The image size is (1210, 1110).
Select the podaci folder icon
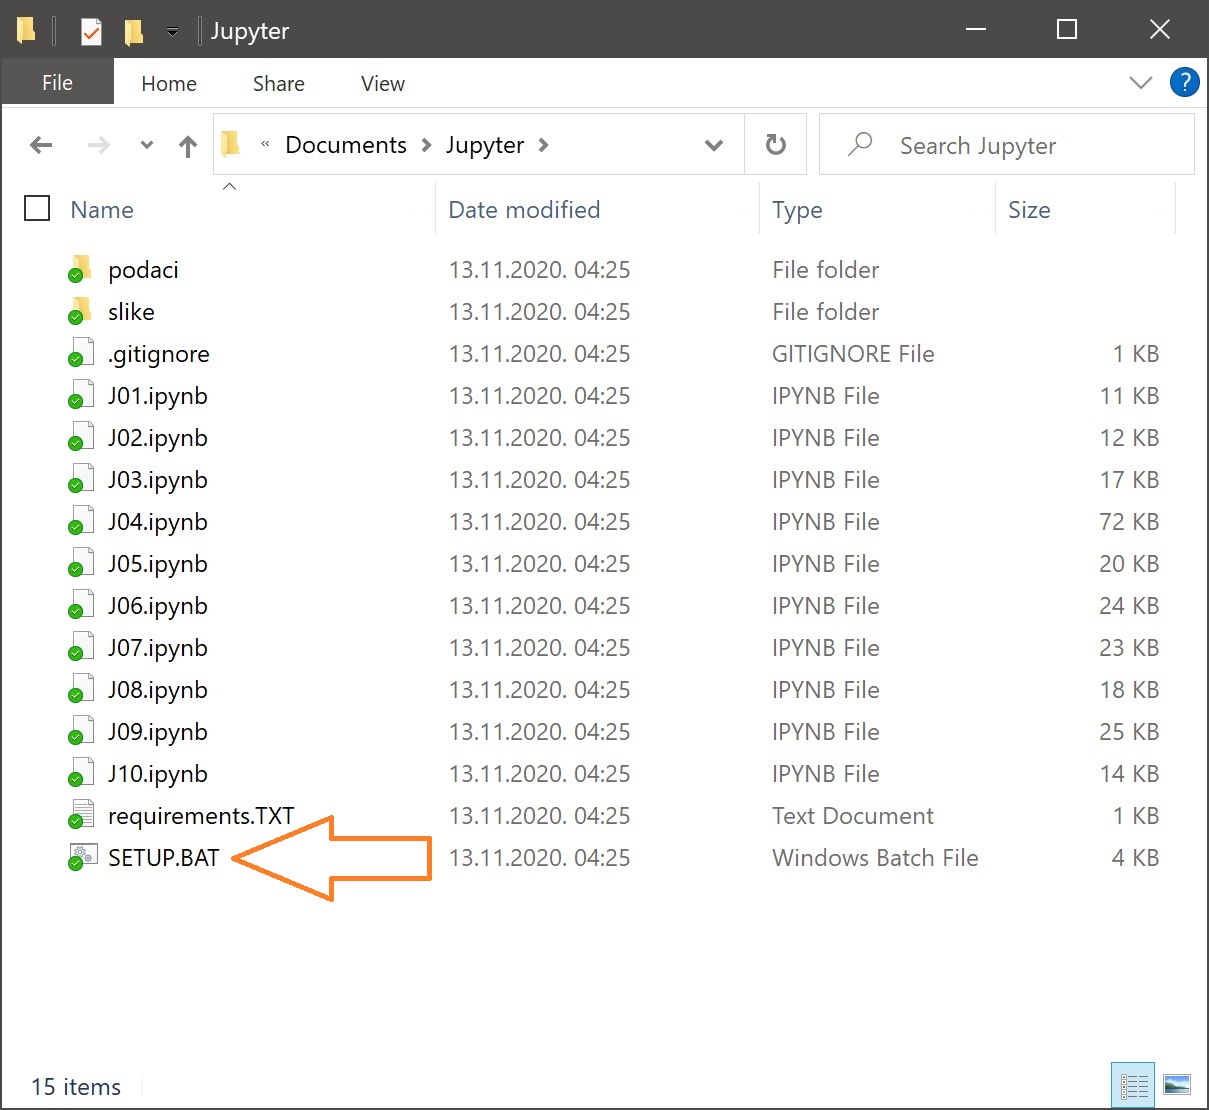click(80, 269)
